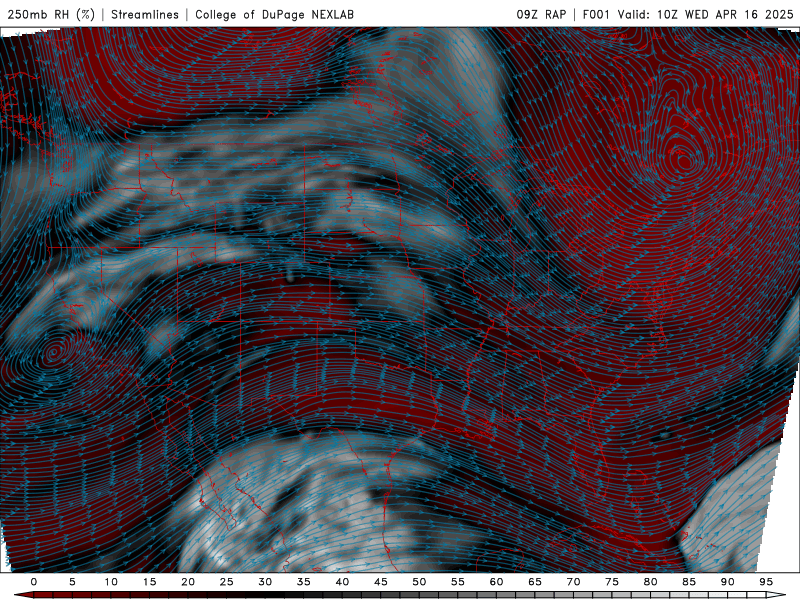This screenshot has width=800, height=600.
Task: Click the '30' colorbar label
Action: pyautogui.click(x=265, y=582)
